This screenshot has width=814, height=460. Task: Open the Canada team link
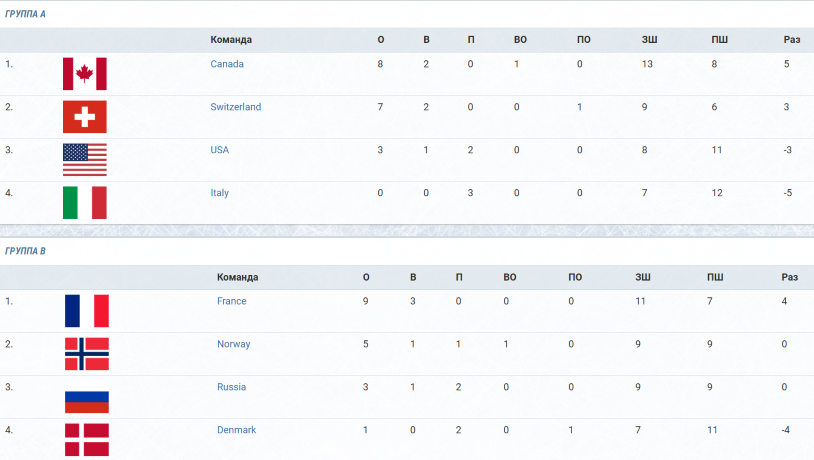(227, 64)
